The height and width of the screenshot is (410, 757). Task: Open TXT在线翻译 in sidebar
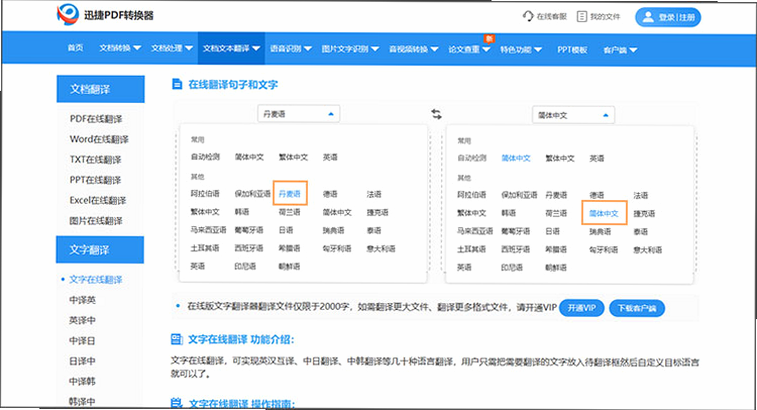(96, 159)
